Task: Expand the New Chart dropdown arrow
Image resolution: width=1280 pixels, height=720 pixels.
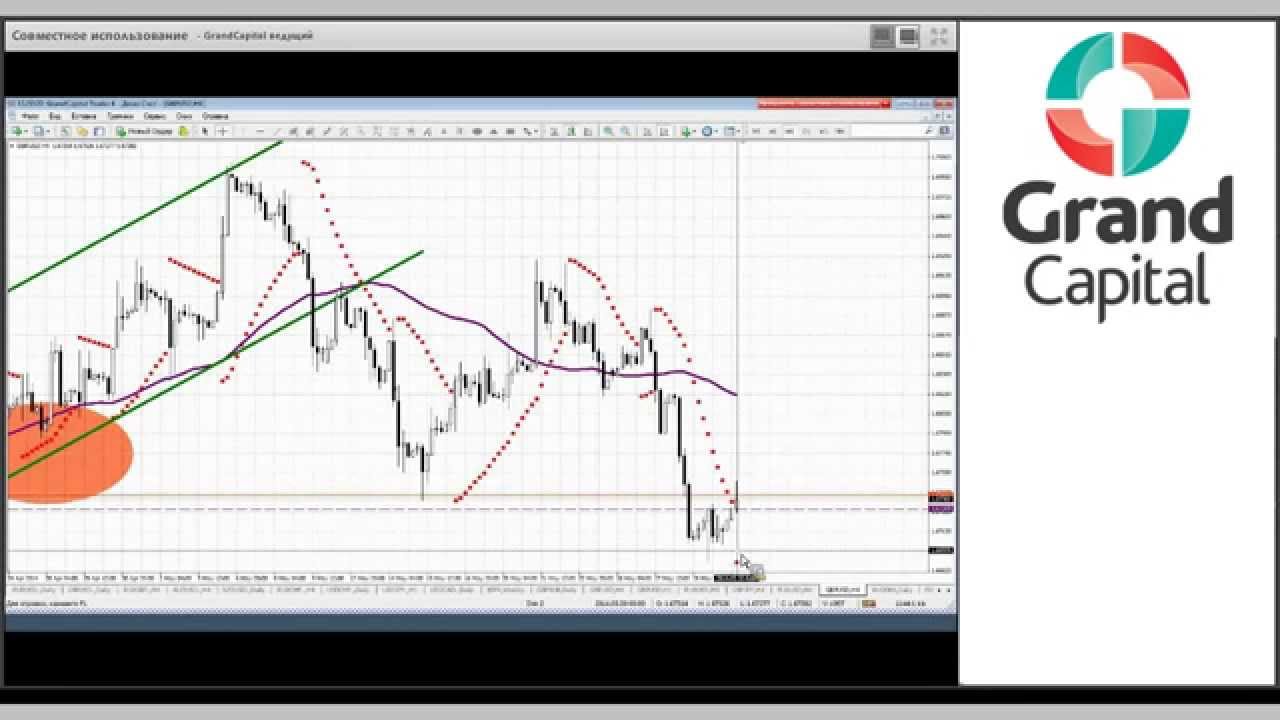Action: click(x=26, y=131)
